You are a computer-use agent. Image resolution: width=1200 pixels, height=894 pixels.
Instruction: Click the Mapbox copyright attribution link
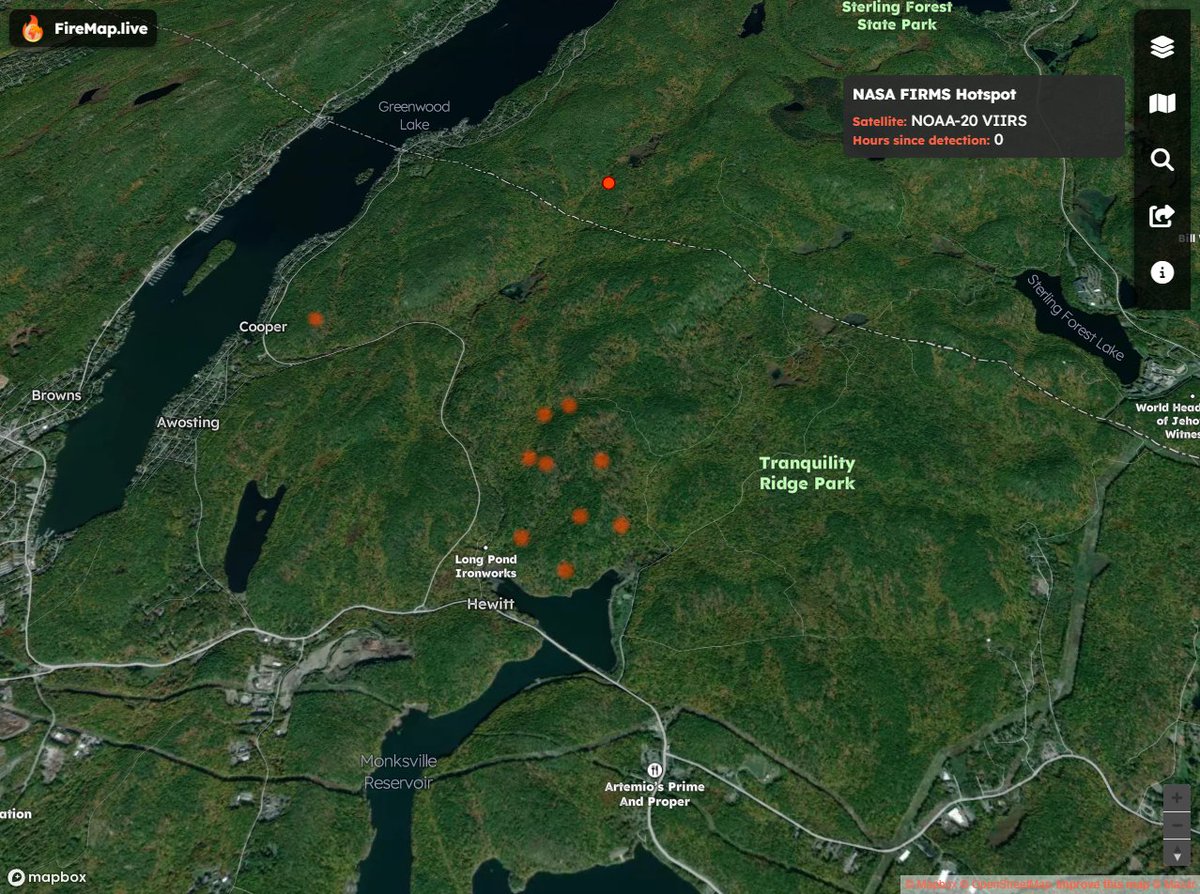930,883
